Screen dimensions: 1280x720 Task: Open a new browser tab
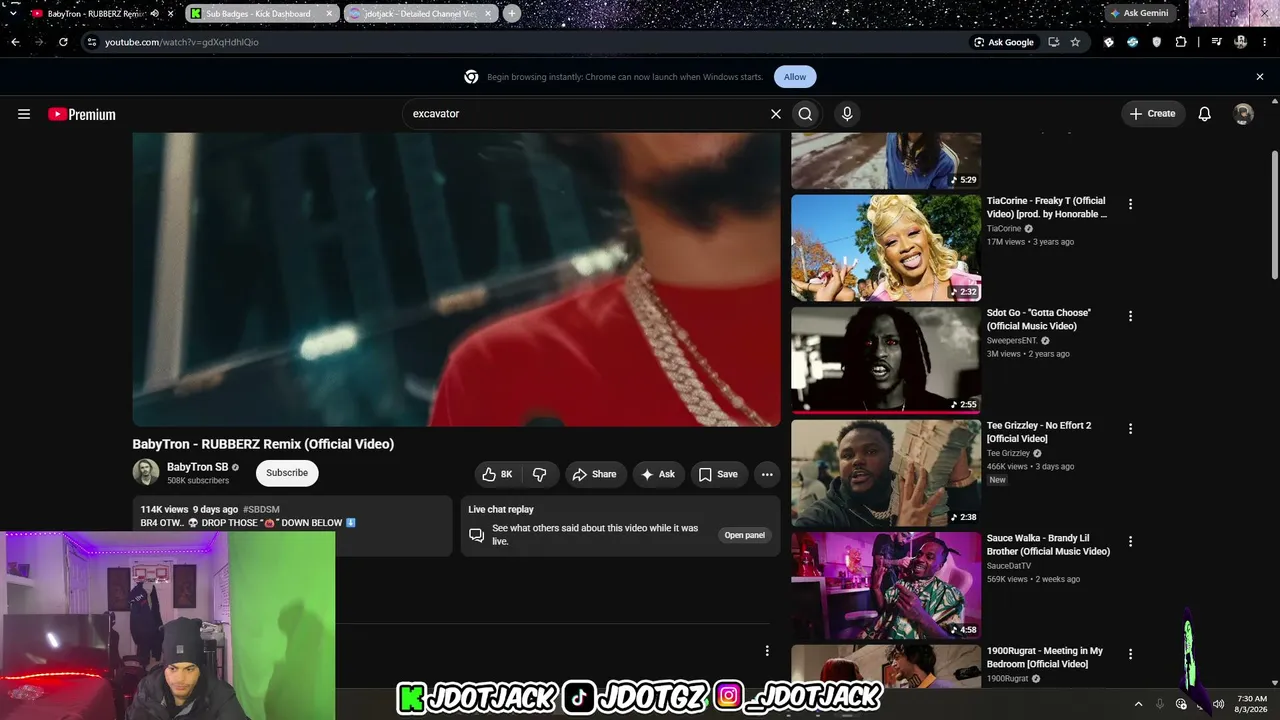coord(512,14)
